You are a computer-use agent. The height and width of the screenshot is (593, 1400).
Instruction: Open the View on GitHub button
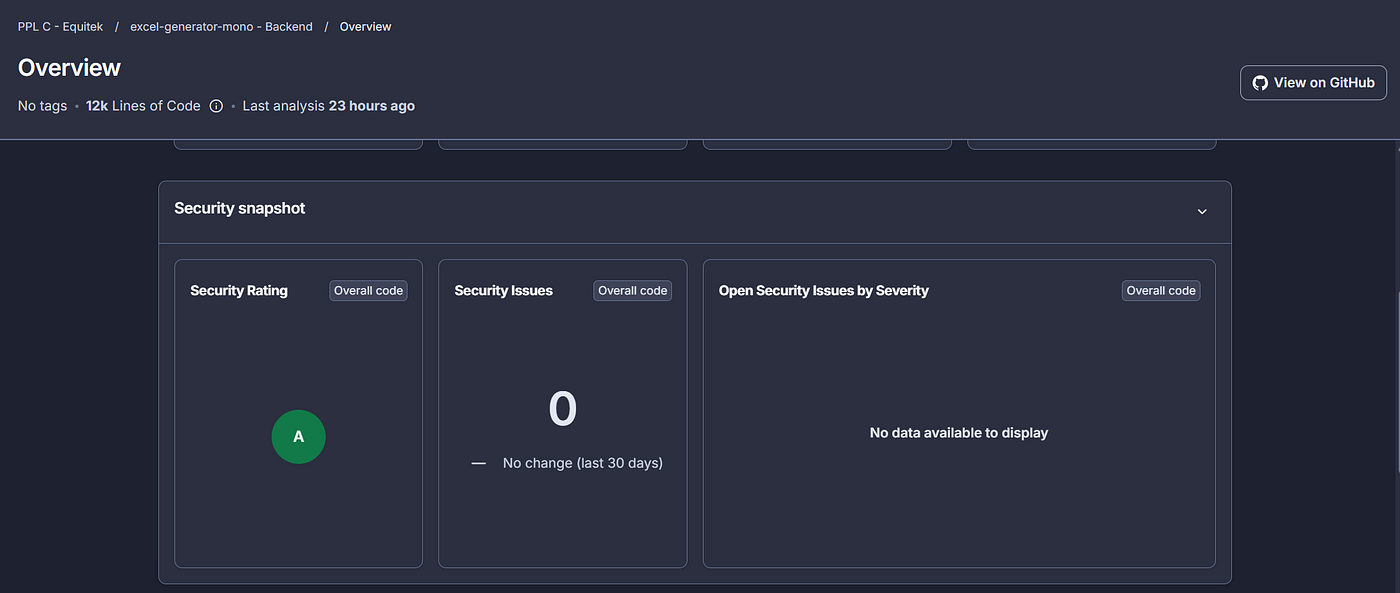point(1313,83)
